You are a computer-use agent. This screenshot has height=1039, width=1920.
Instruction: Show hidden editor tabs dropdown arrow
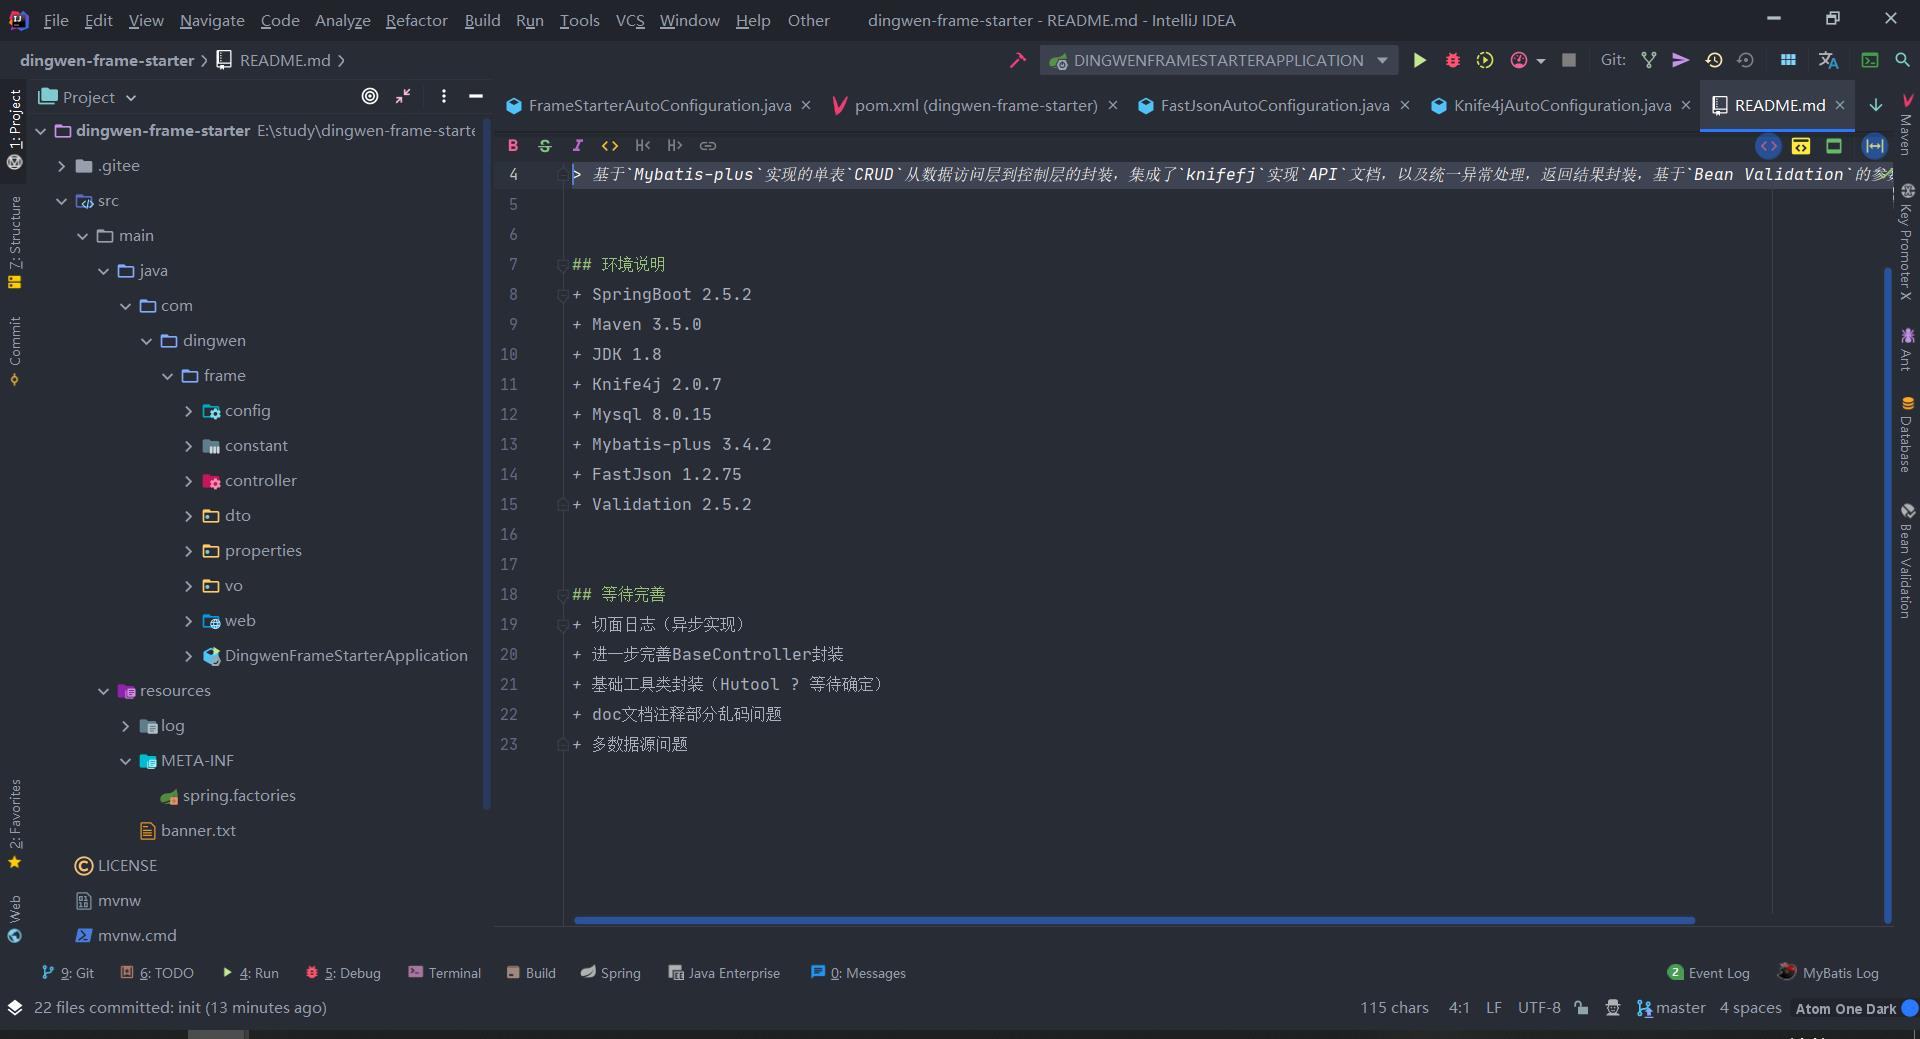[1876, 105]
